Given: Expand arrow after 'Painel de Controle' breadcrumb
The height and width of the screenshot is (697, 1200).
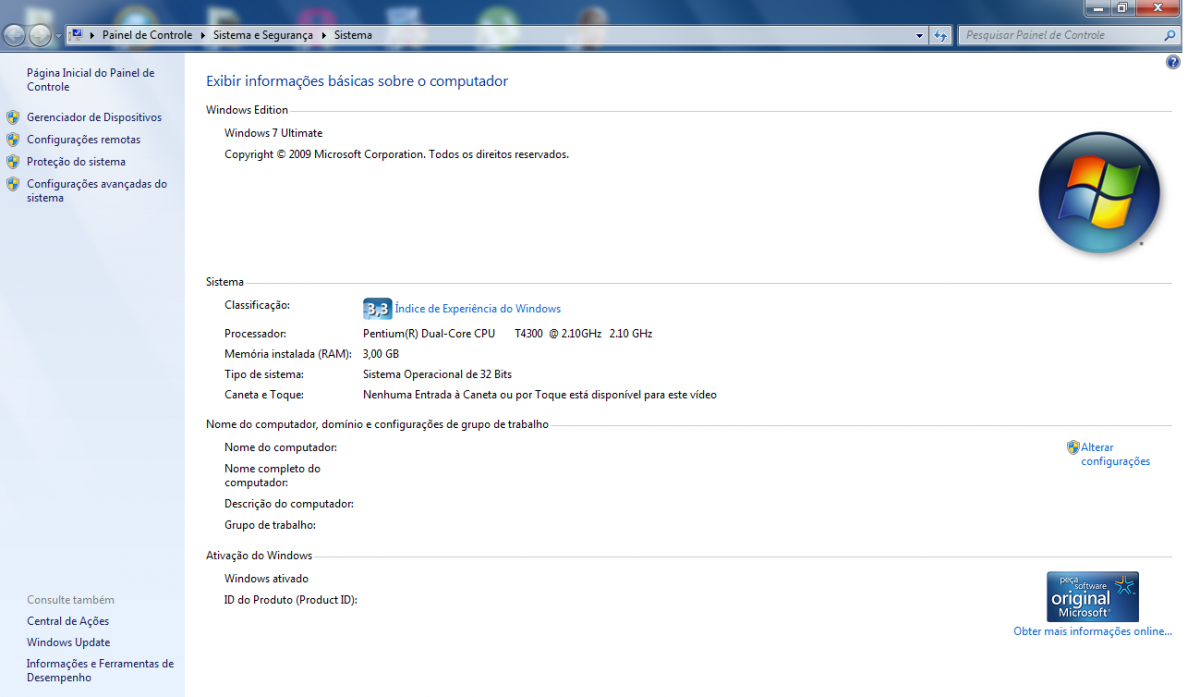Looking at the screenshot, I should coord(202,35).
